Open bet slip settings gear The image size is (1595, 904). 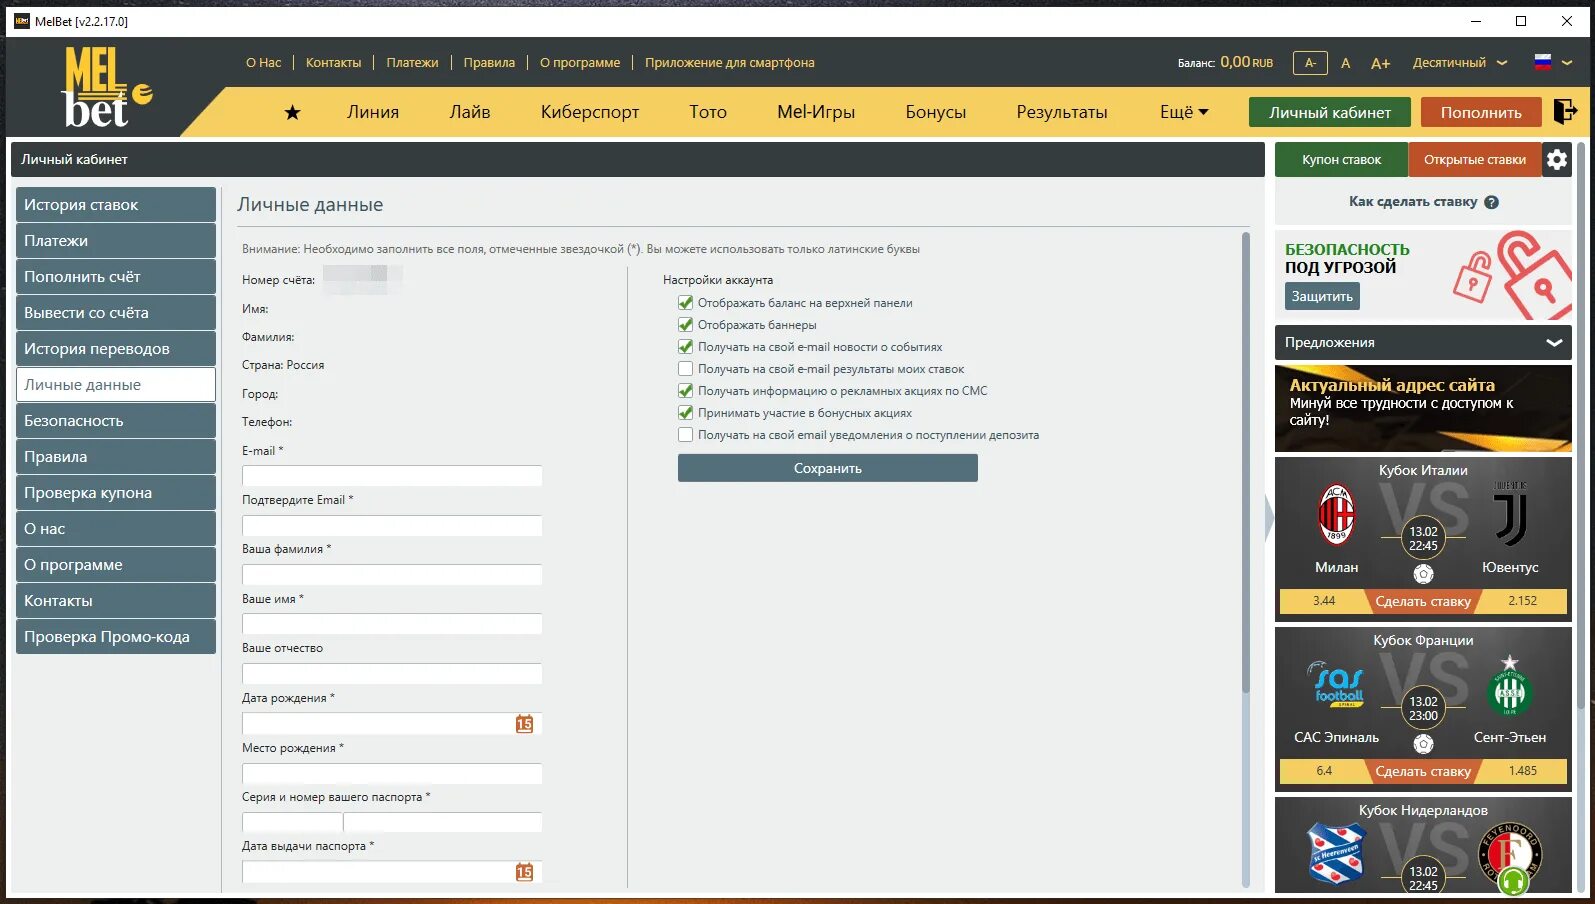pyautogui.click(x=1557, y=159)
